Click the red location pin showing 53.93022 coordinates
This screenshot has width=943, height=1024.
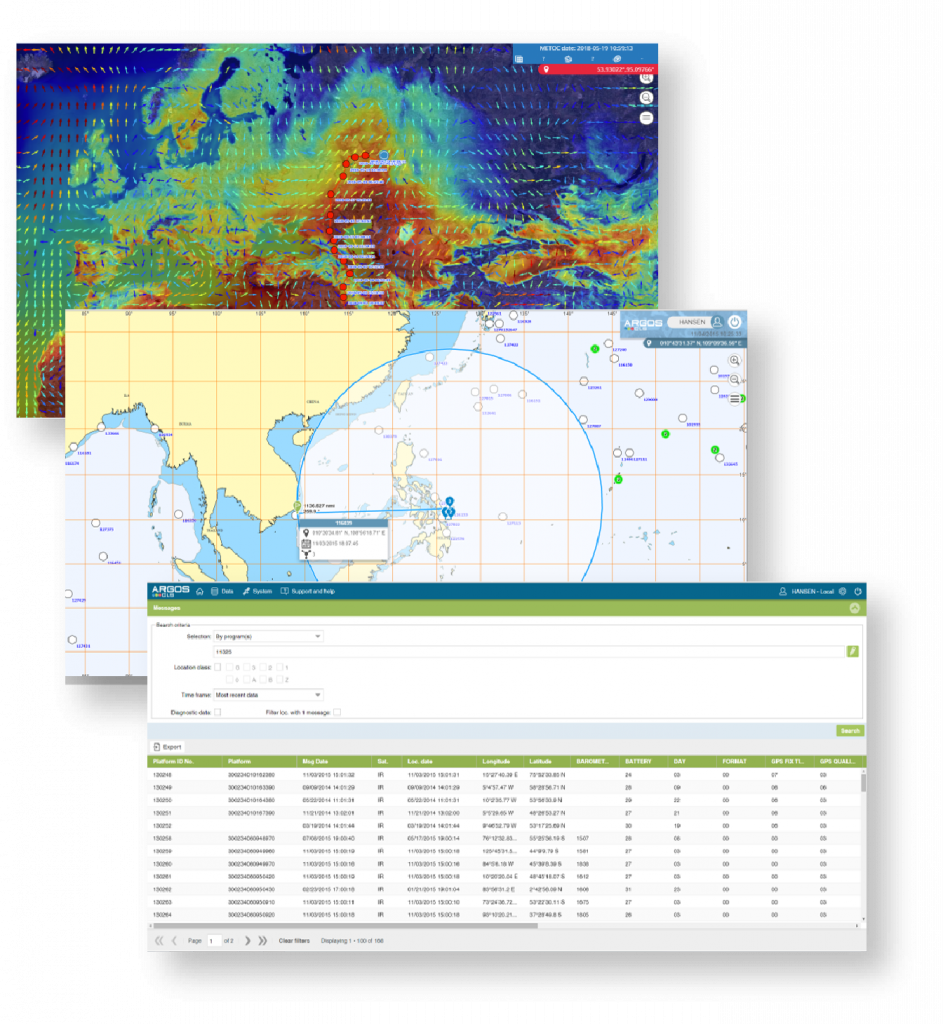point(547,70)
